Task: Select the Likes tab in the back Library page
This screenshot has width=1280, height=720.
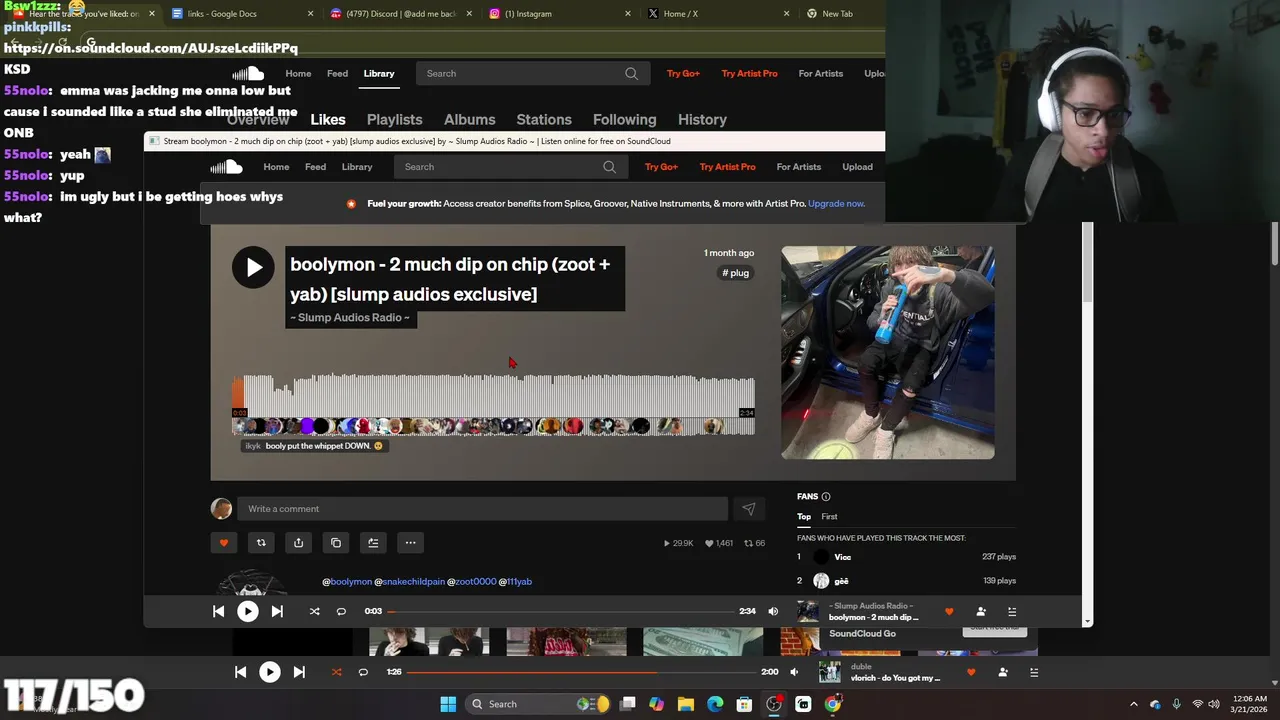Action: click(328, 120)
